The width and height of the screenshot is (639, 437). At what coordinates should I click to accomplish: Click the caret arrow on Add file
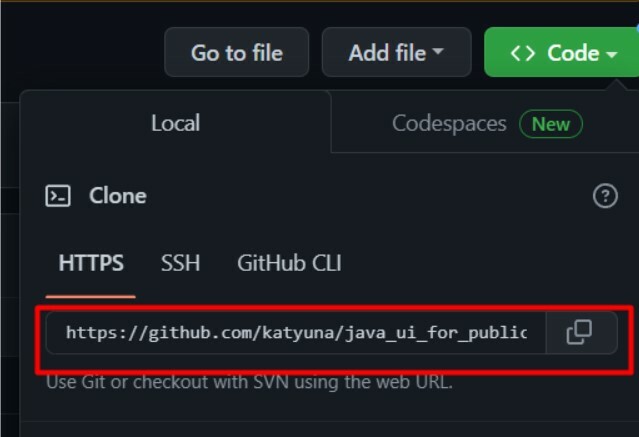pos(438,51)
